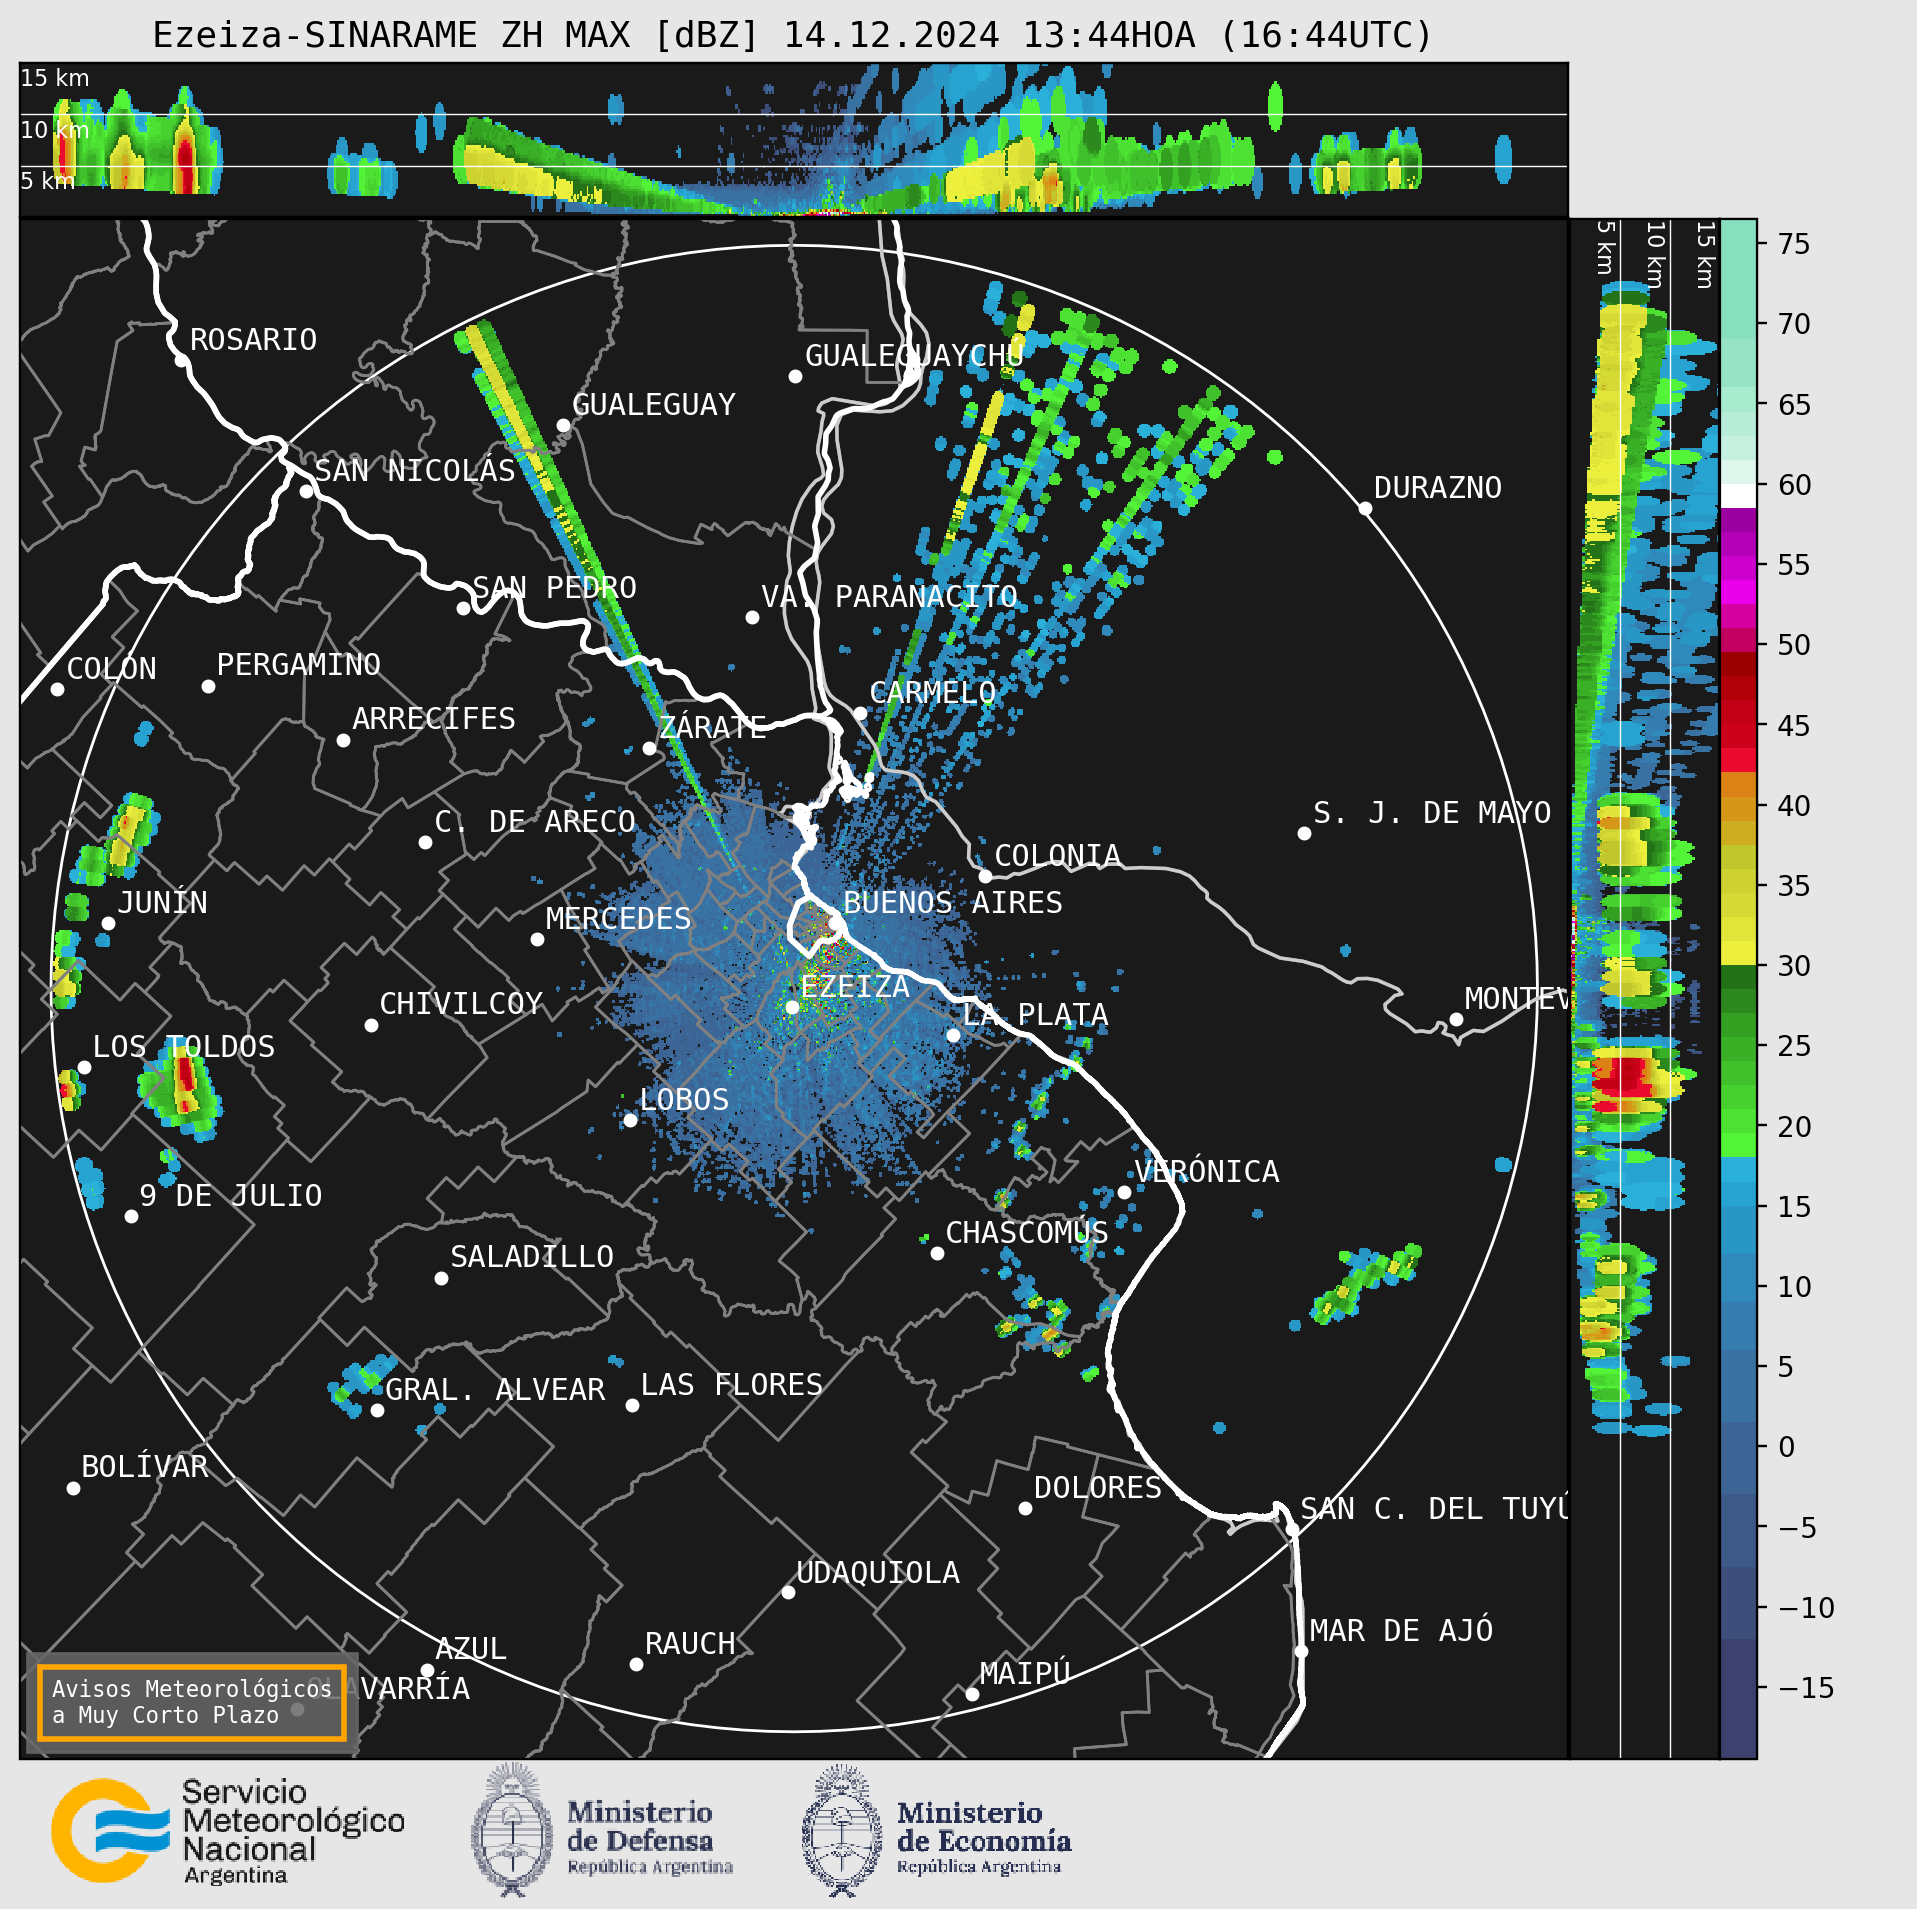Click the Servicio Meteorológico Nacional logo

pyautogui.click(x=228, y=1831)
